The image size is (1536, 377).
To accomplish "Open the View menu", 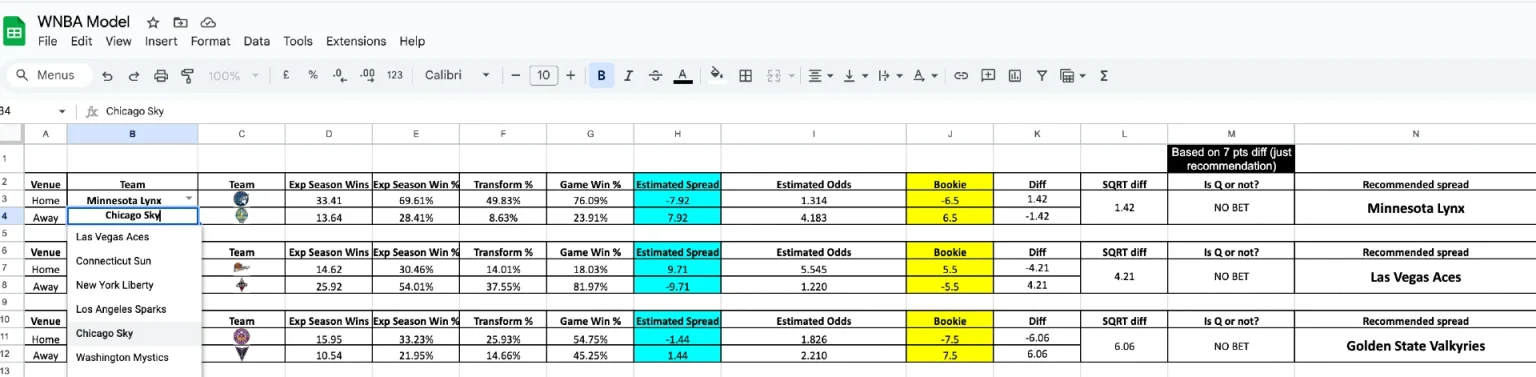I will click(119, 42).
